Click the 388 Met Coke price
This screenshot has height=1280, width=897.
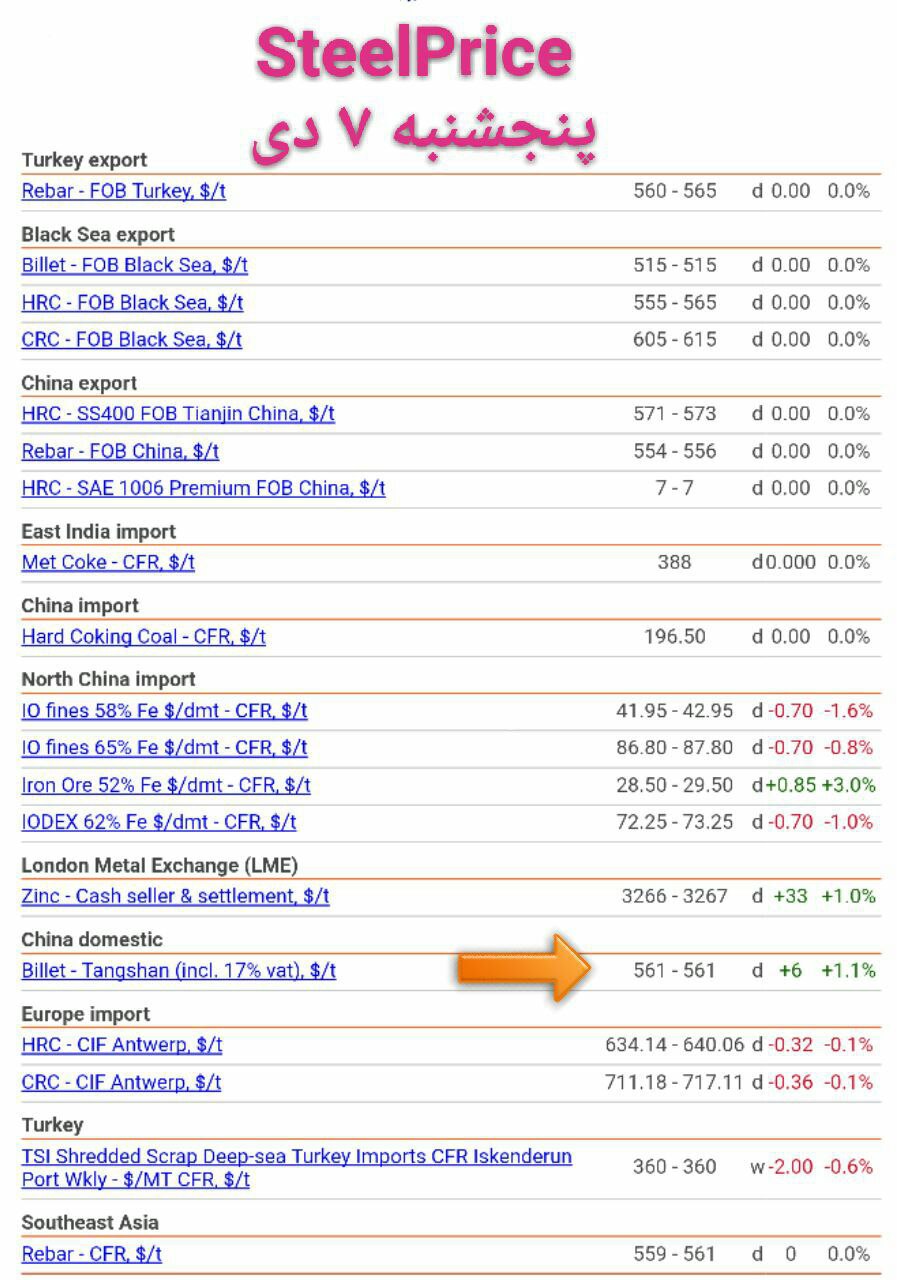point(675,562)
